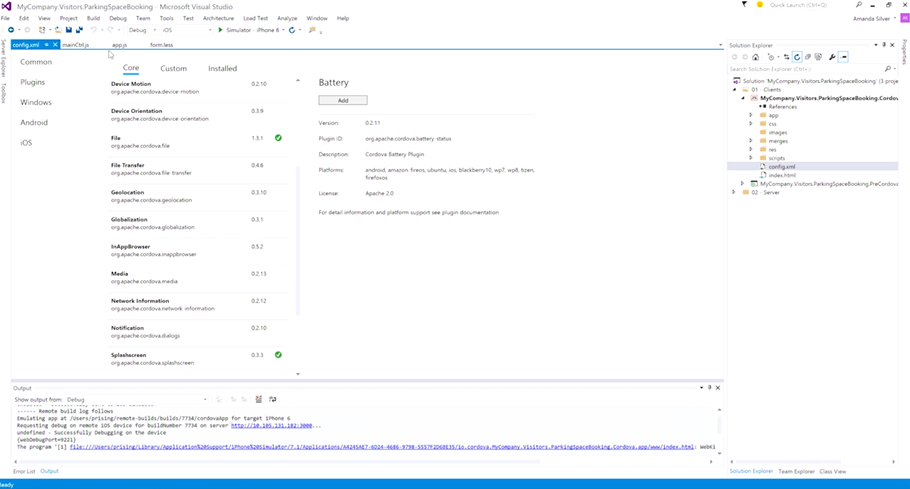Click the Collapse All icon in Solution Explorer
Screen dimensions: 910x489
point(807,57)
